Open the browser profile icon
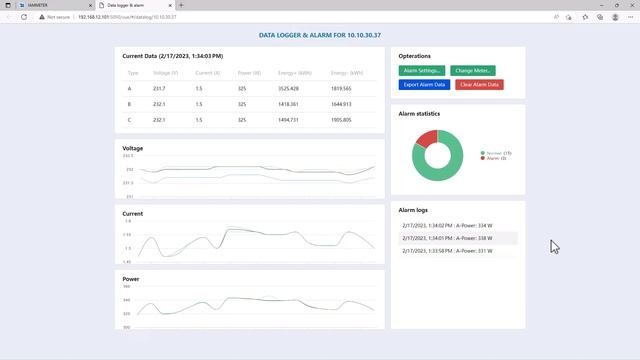This screenshot has height=360, width=640. (615, 17)
